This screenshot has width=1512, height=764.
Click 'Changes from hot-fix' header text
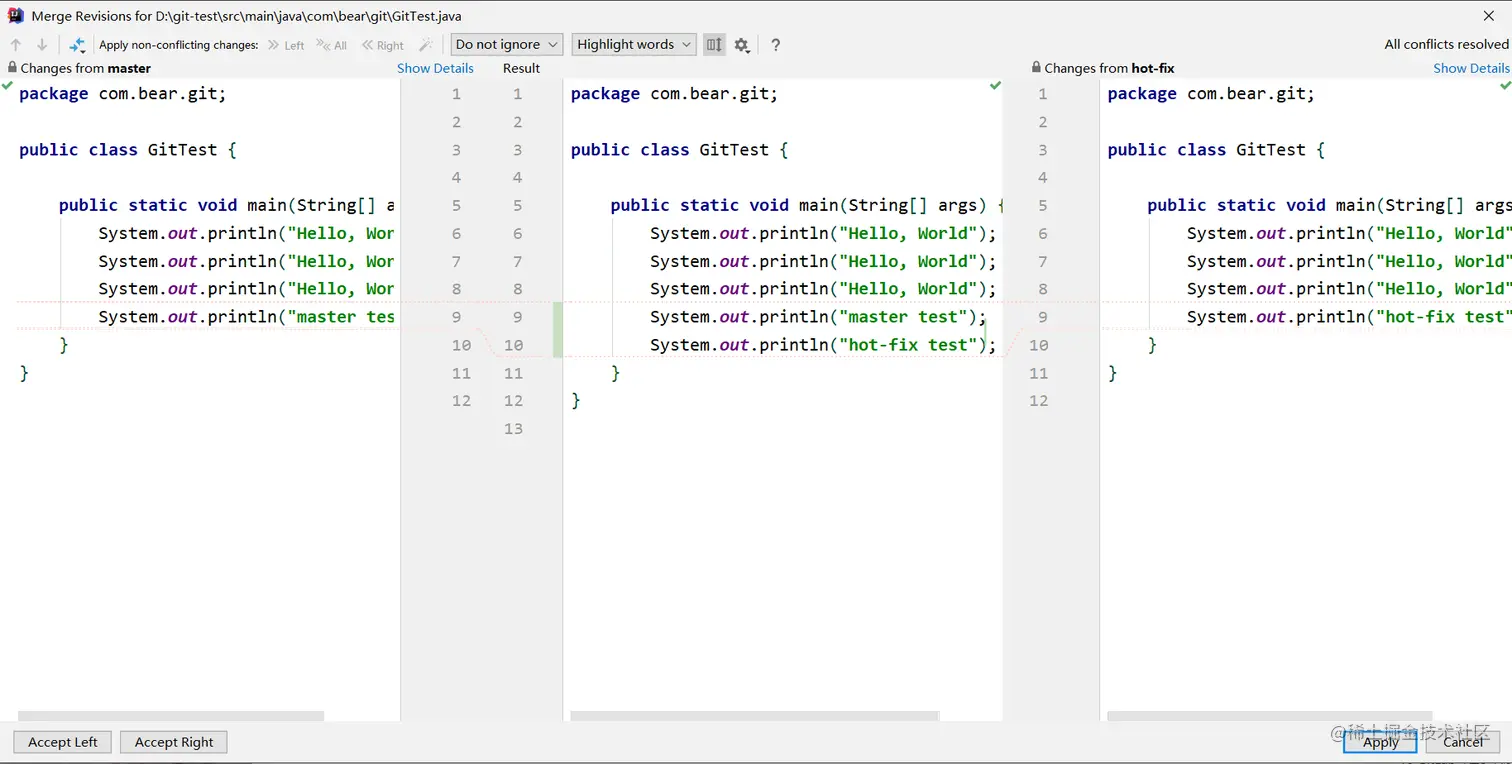point(1110,68)
